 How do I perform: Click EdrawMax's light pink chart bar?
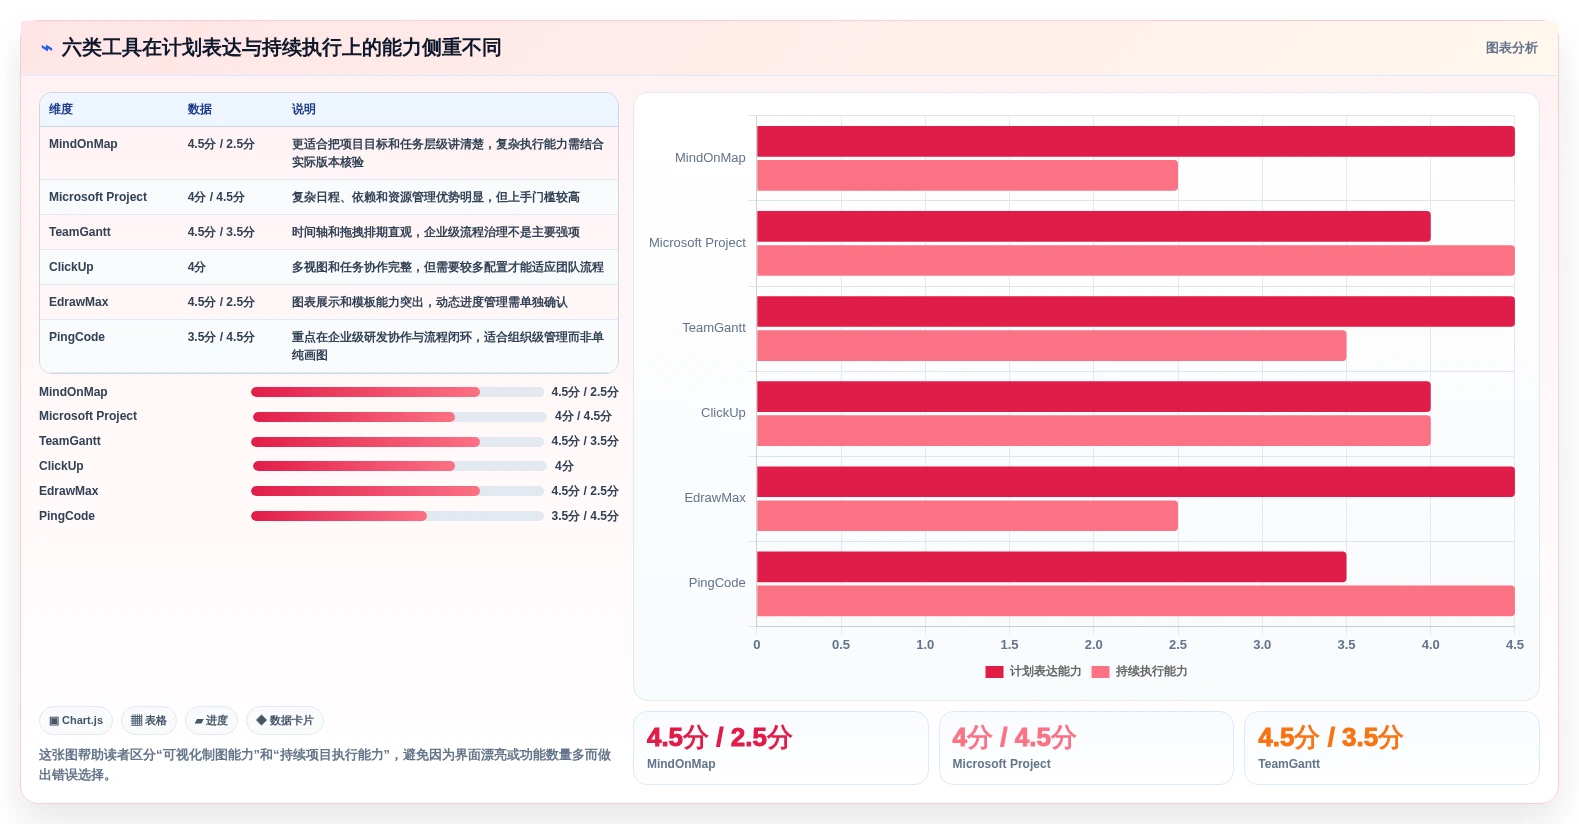[x=967, y=516]
